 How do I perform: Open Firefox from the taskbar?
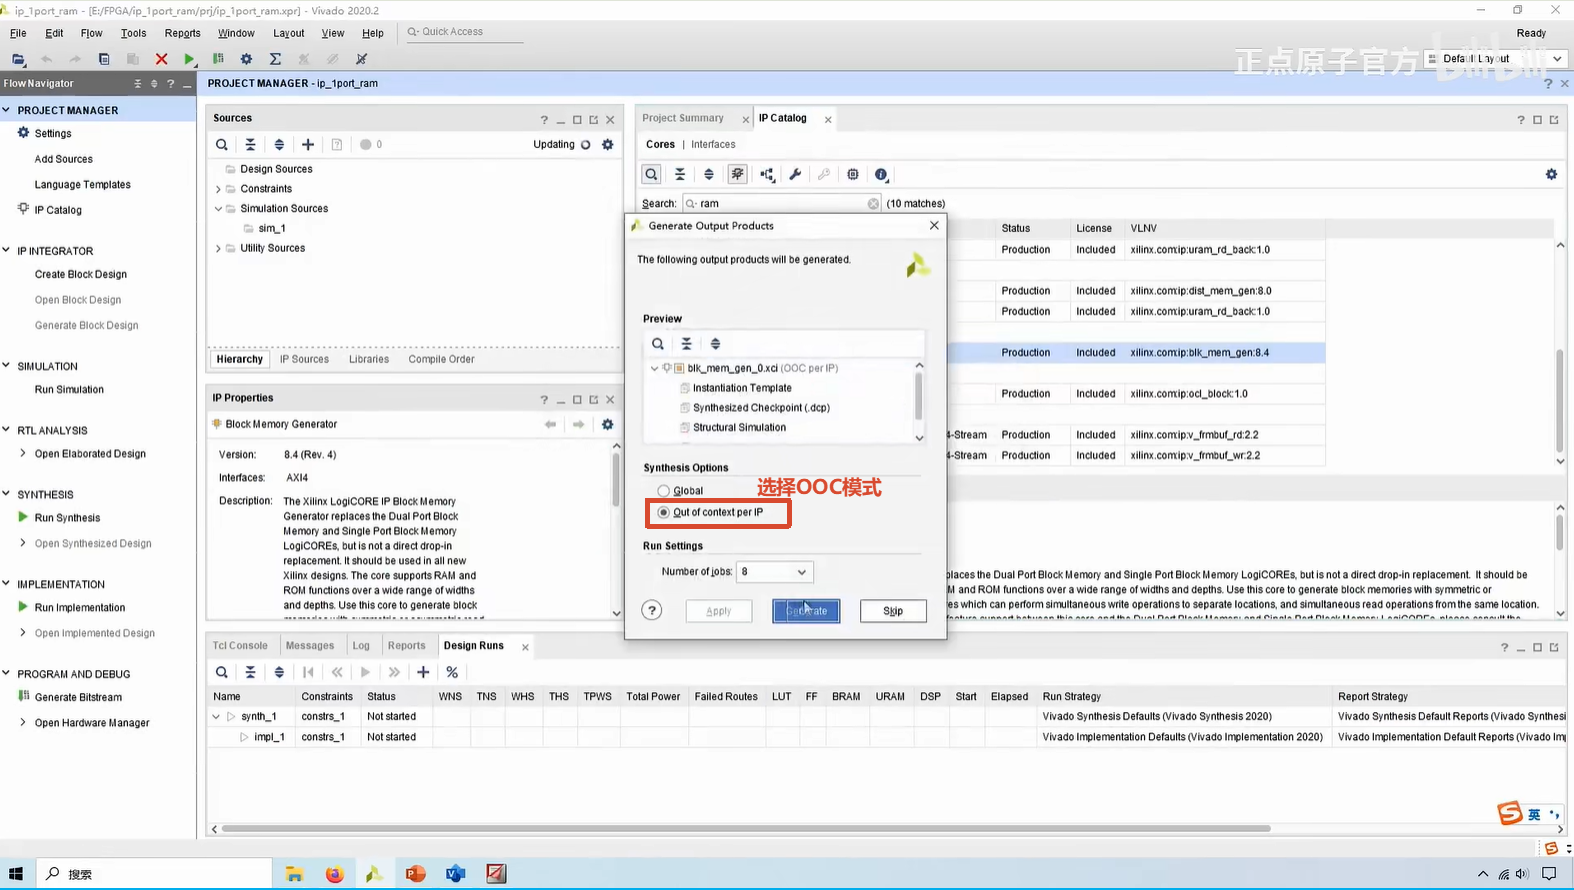pyautogui.click(x=334, y=874)
